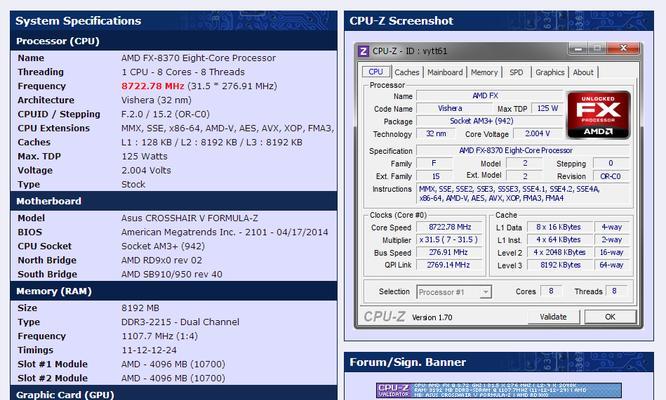Click the Architecture value Vishera (32 nm)
The height and width of the screenshot is (400, 666).
pyautogui.click(x=156, y=100)
